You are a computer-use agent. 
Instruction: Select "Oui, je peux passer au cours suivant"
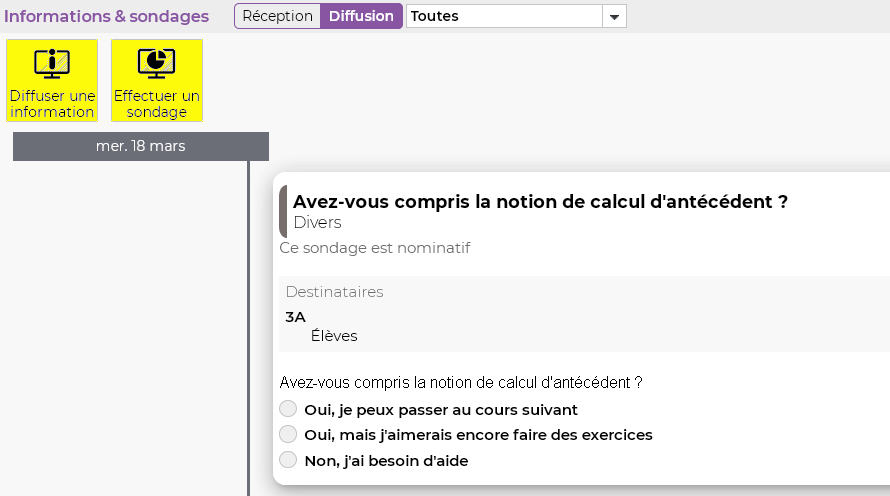pyautogui.click(x=288, y=409)
